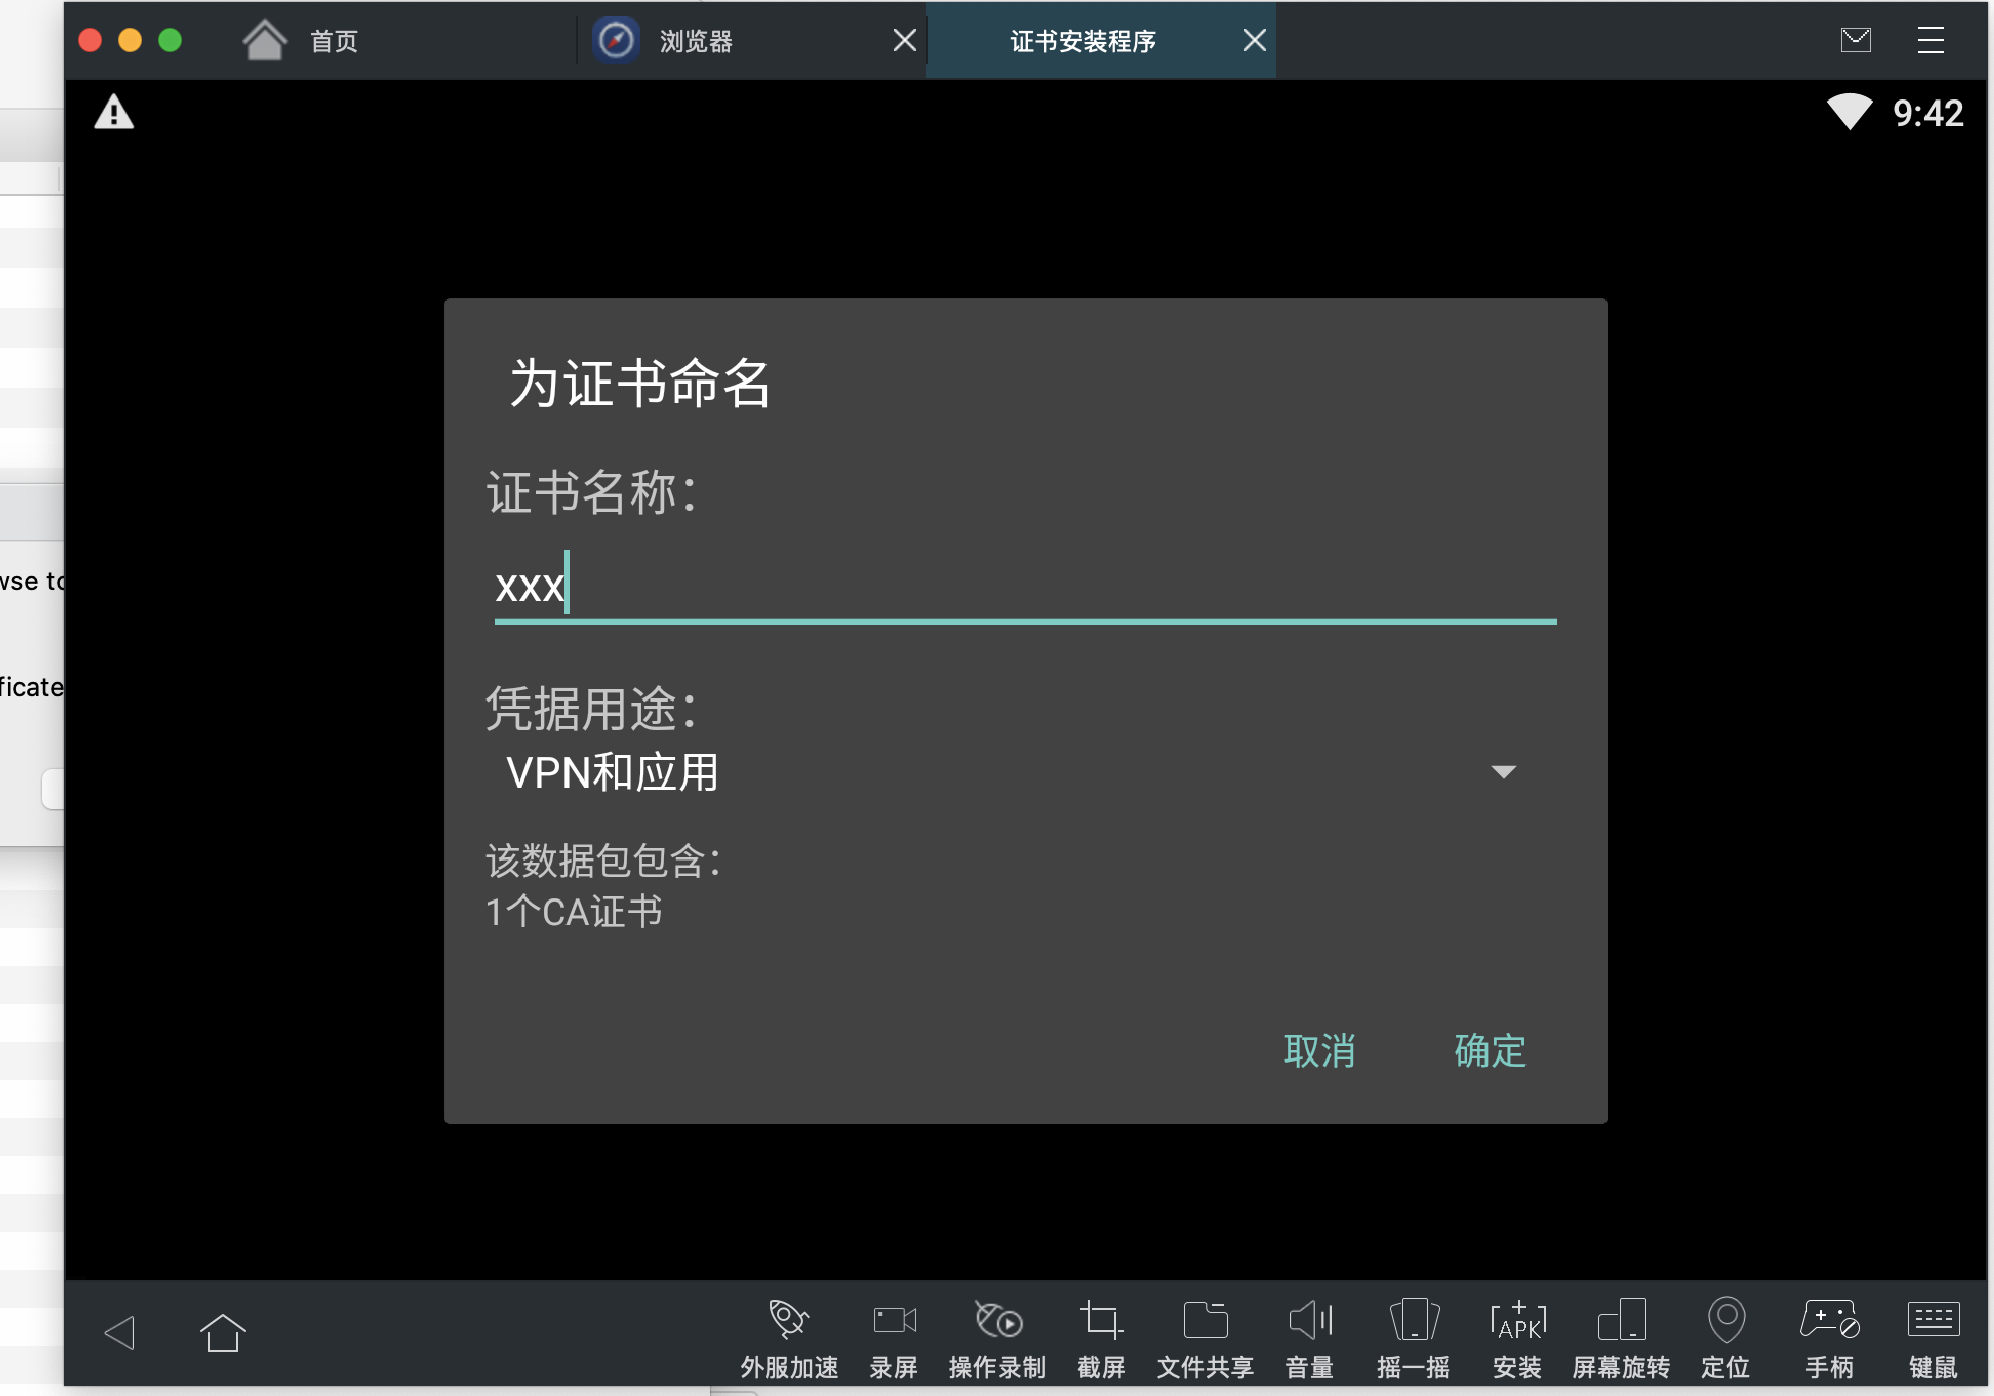Switch to the 浏览器 tab

[695, 41]
